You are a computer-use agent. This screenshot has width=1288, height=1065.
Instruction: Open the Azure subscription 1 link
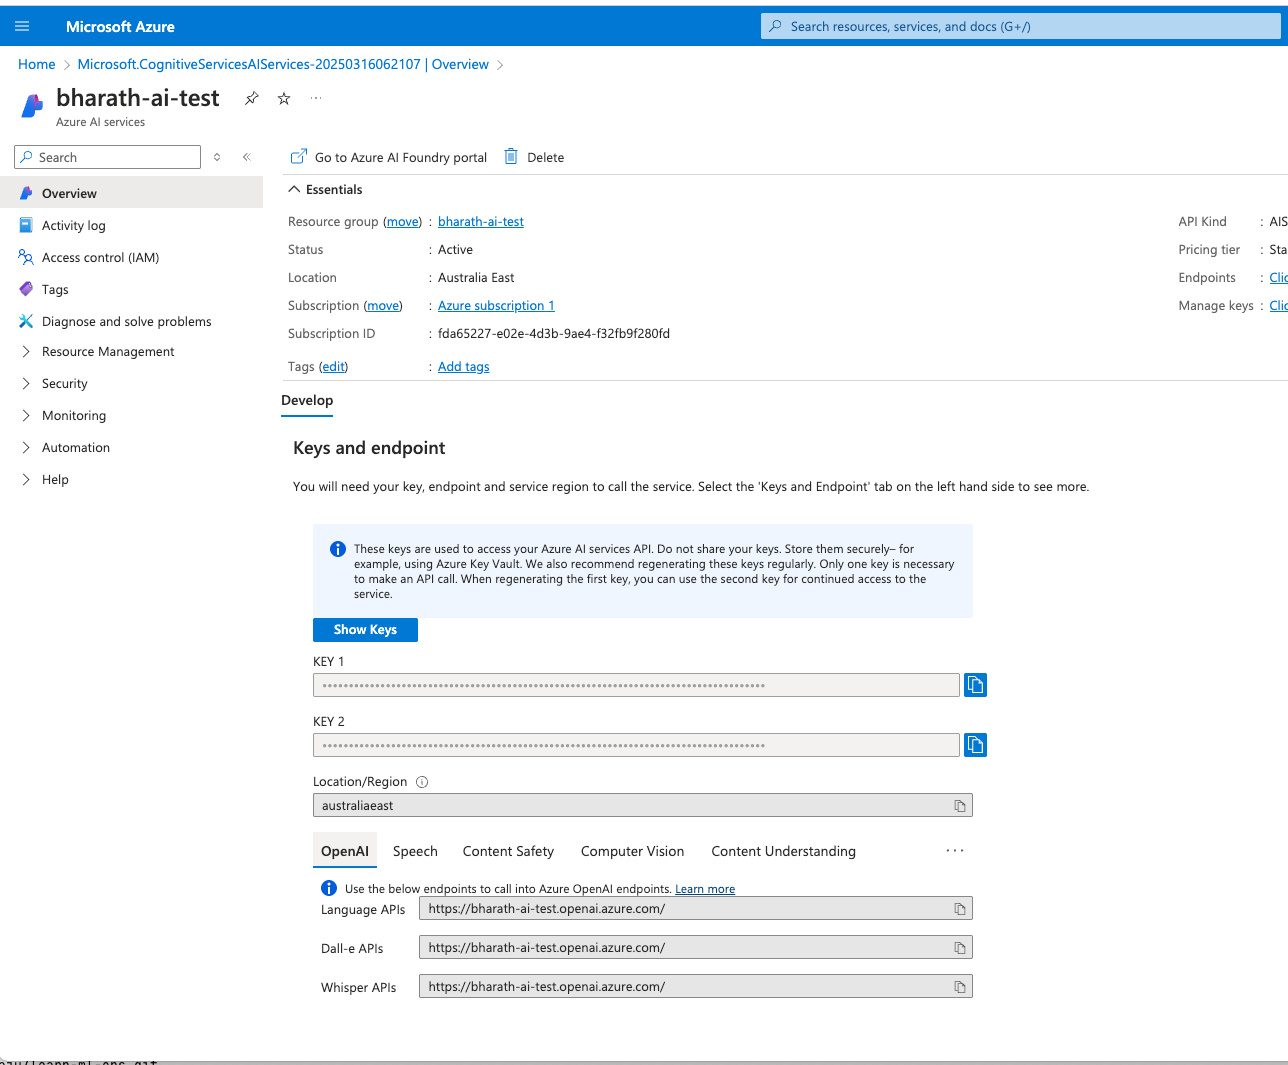click(496, 306)
